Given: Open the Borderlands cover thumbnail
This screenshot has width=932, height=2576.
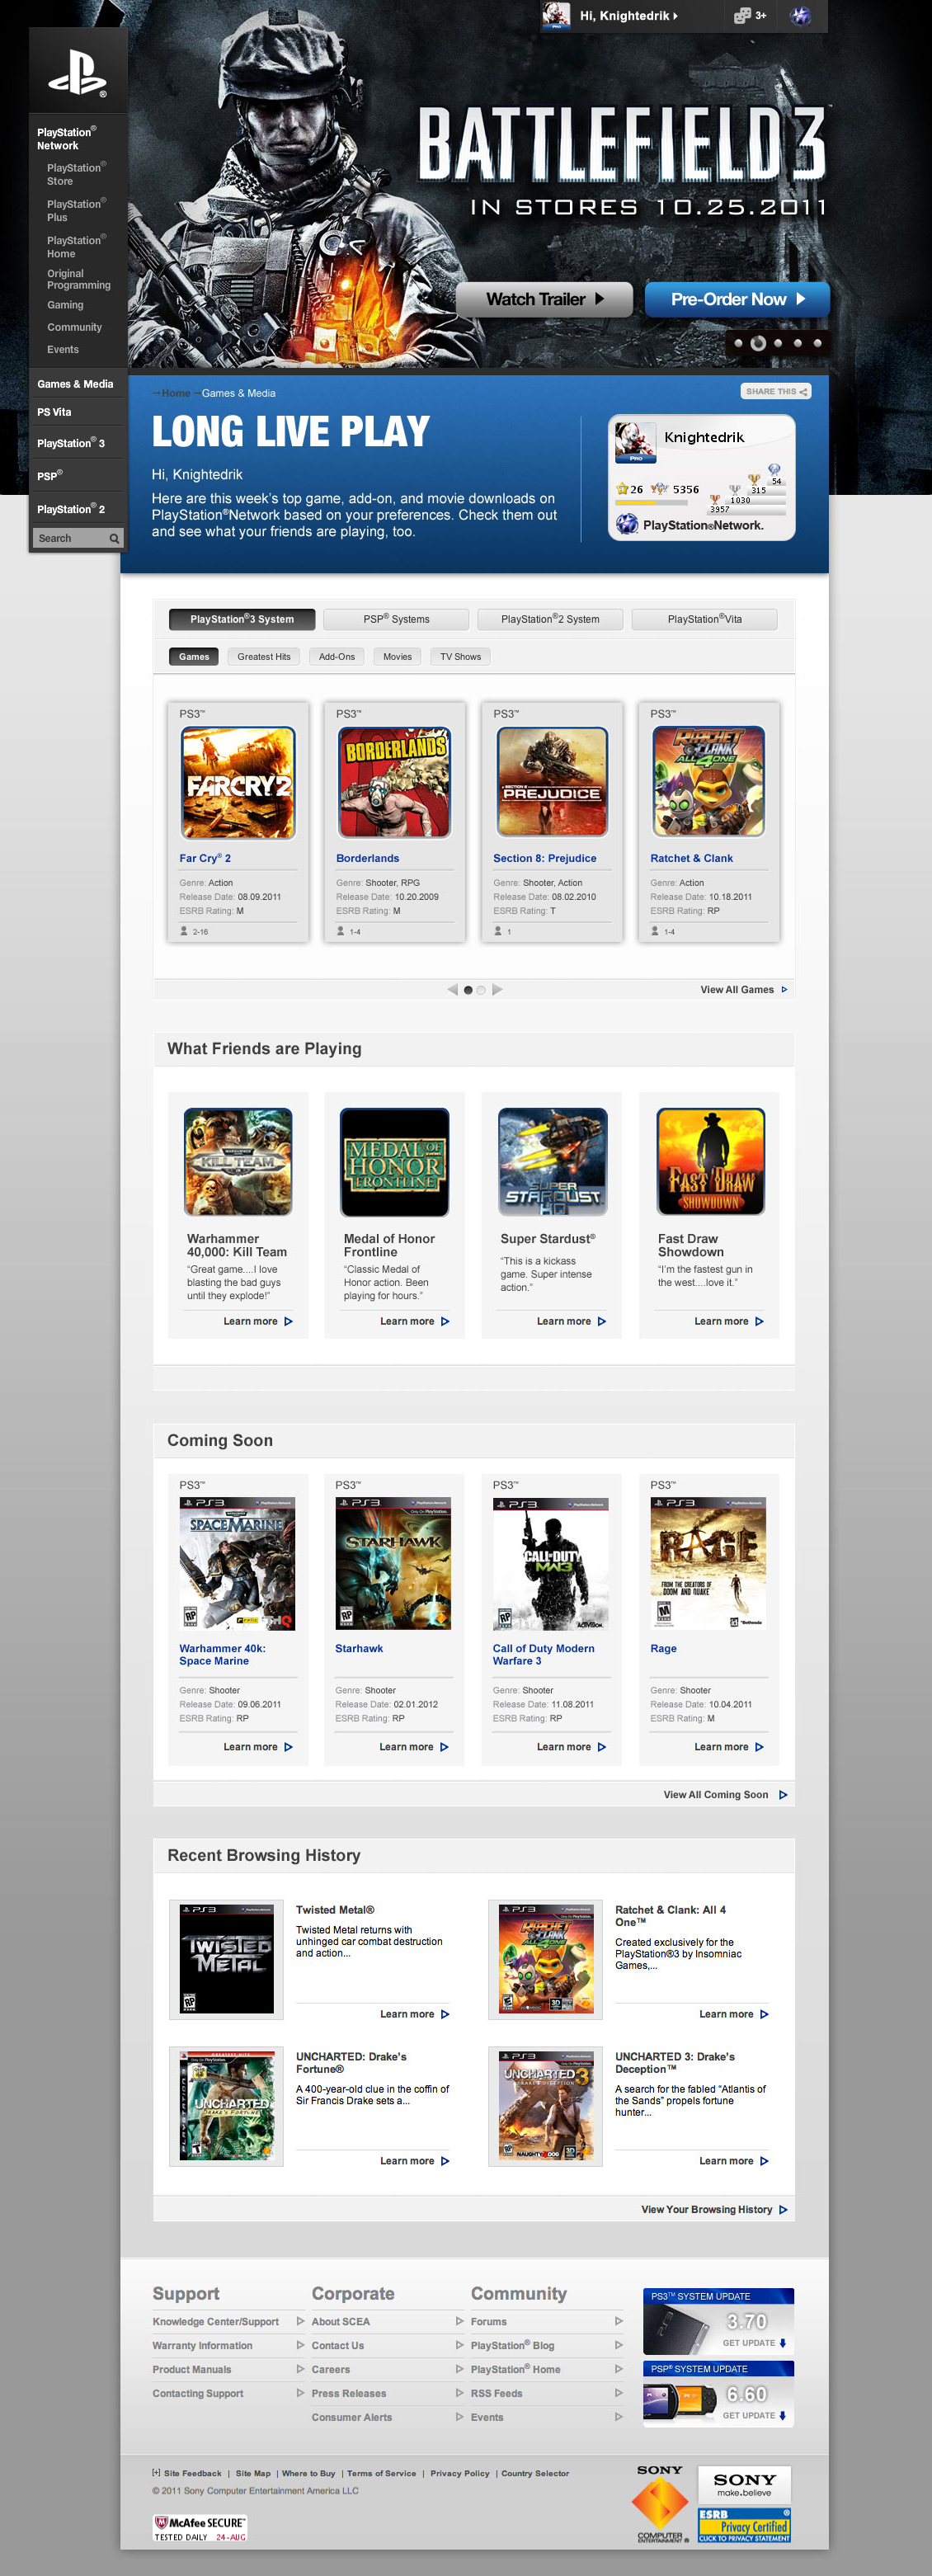Looking at the screenshot, I should 394,781.
